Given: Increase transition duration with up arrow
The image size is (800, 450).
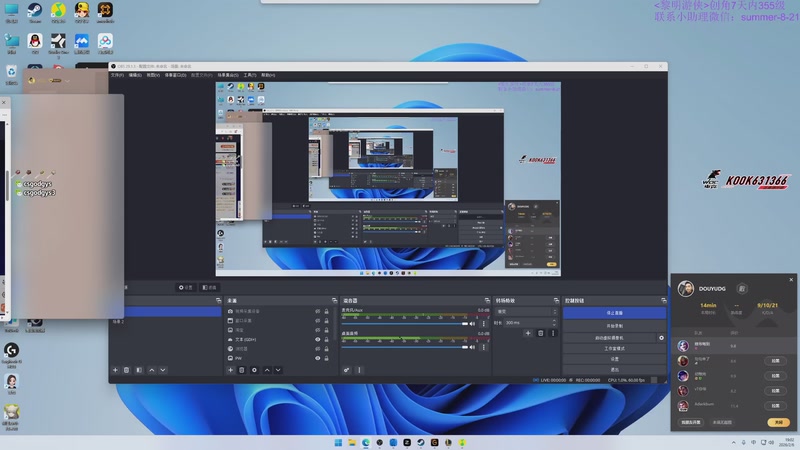Looking at the screenshot, I should [x=555, y=320].
